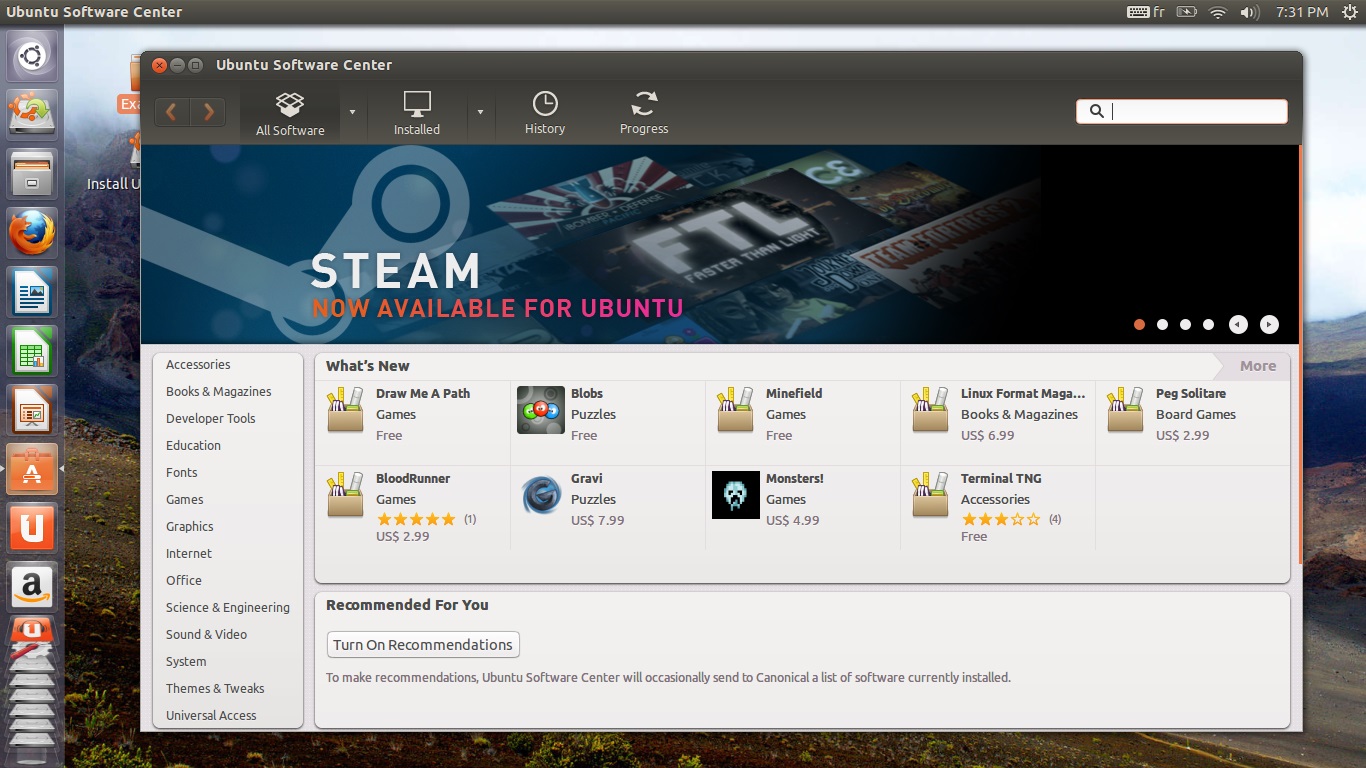Open the Draw Me A Path app icon
The height and width of the screenshot is (768, 1366).
(345, 409)
